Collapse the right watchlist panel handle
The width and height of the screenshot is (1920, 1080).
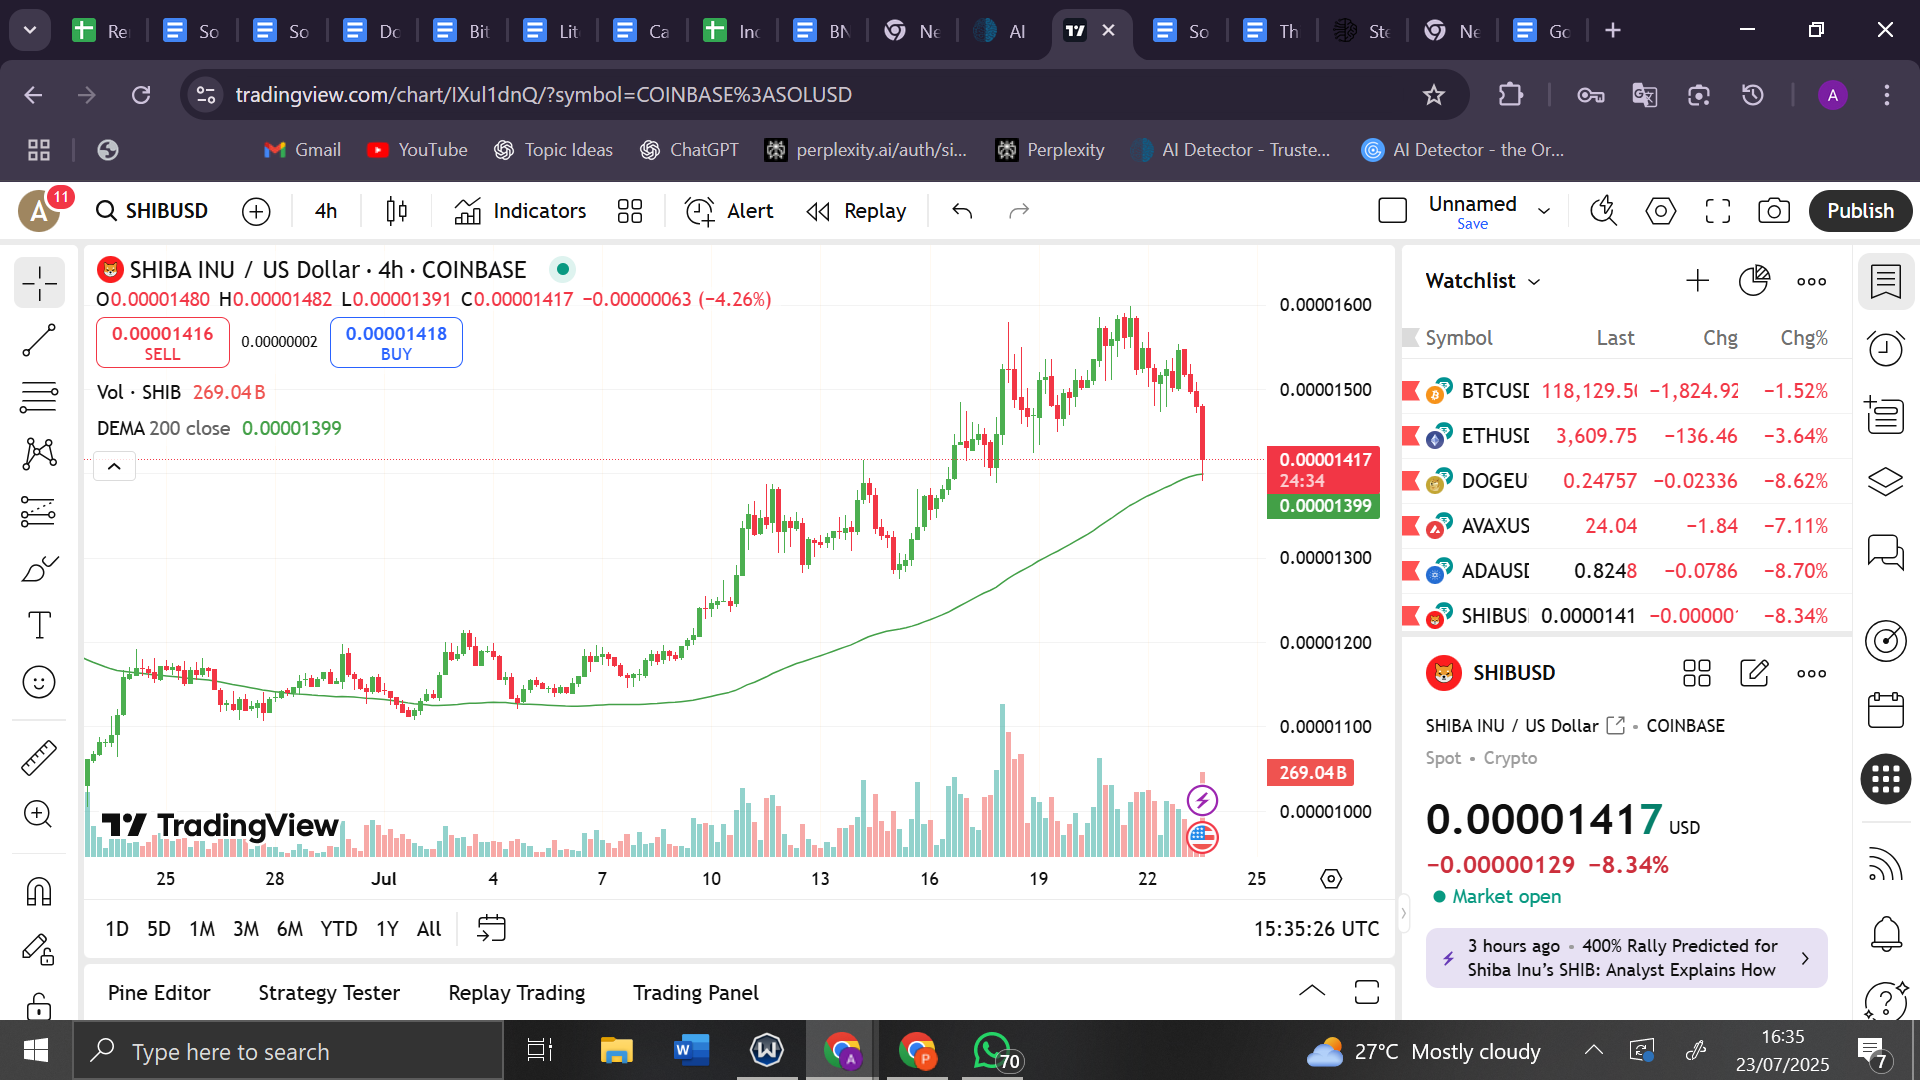pyautogui.click(x=1403, y=912)
